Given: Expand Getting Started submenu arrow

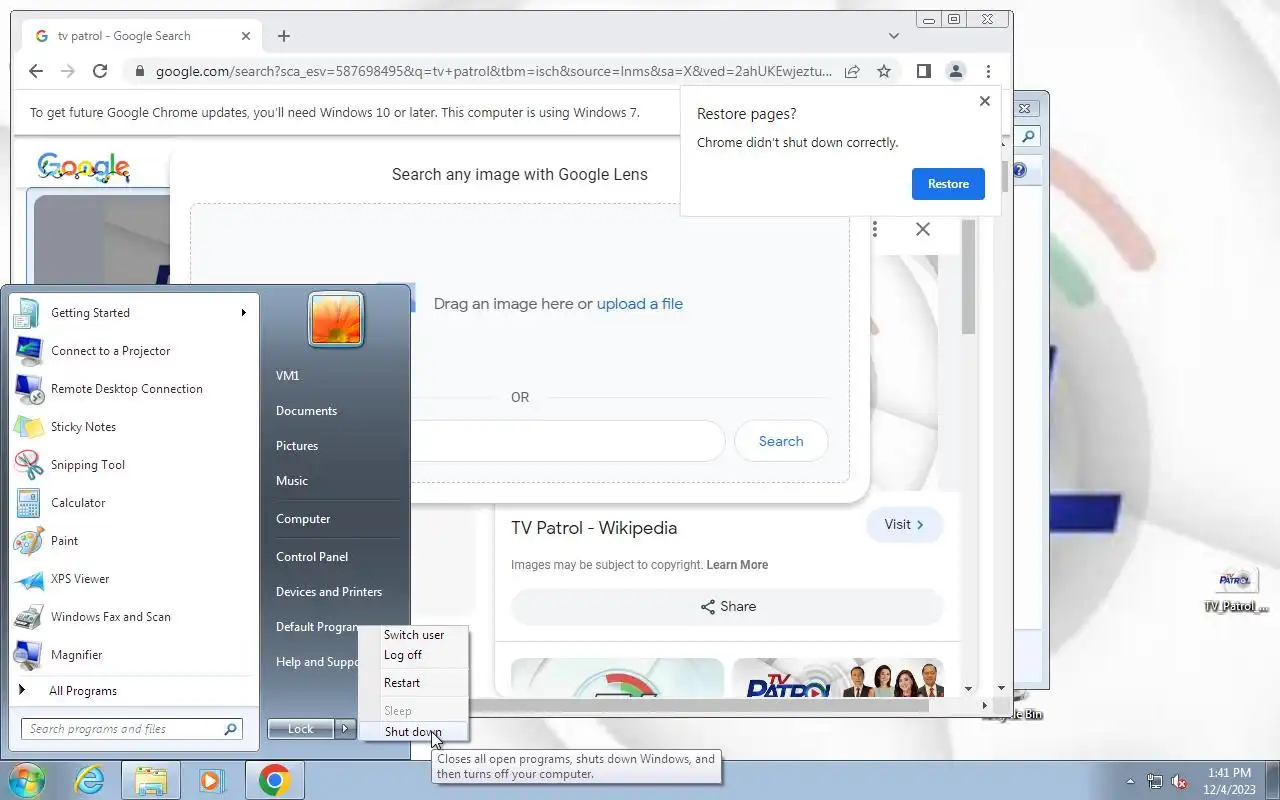Looking at the screenshot, I should point(243,313).
